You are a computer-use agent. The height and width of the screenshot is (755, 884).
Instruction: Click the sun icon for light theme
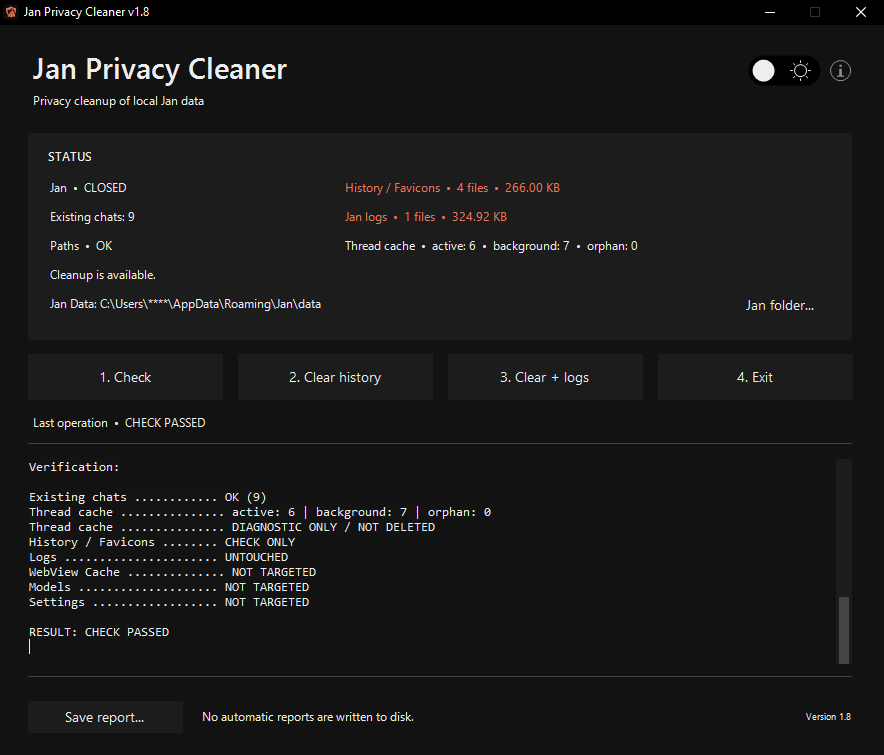[800, 71]
